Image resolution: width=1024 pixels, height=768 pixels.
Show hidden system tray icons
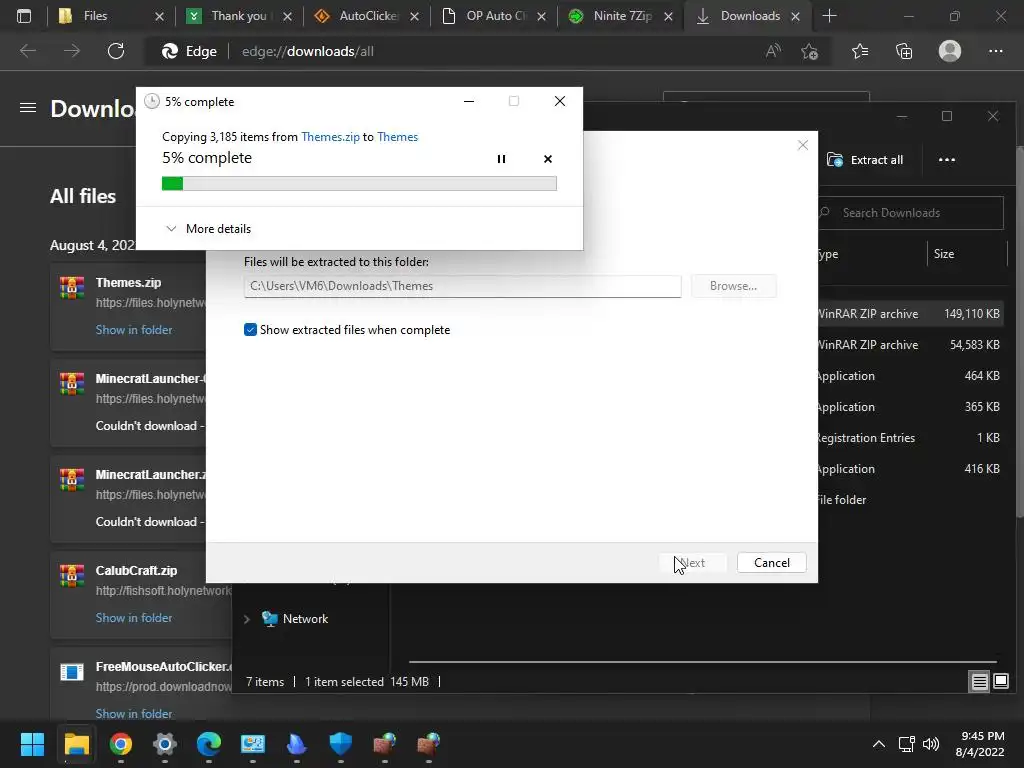(879, 744)
